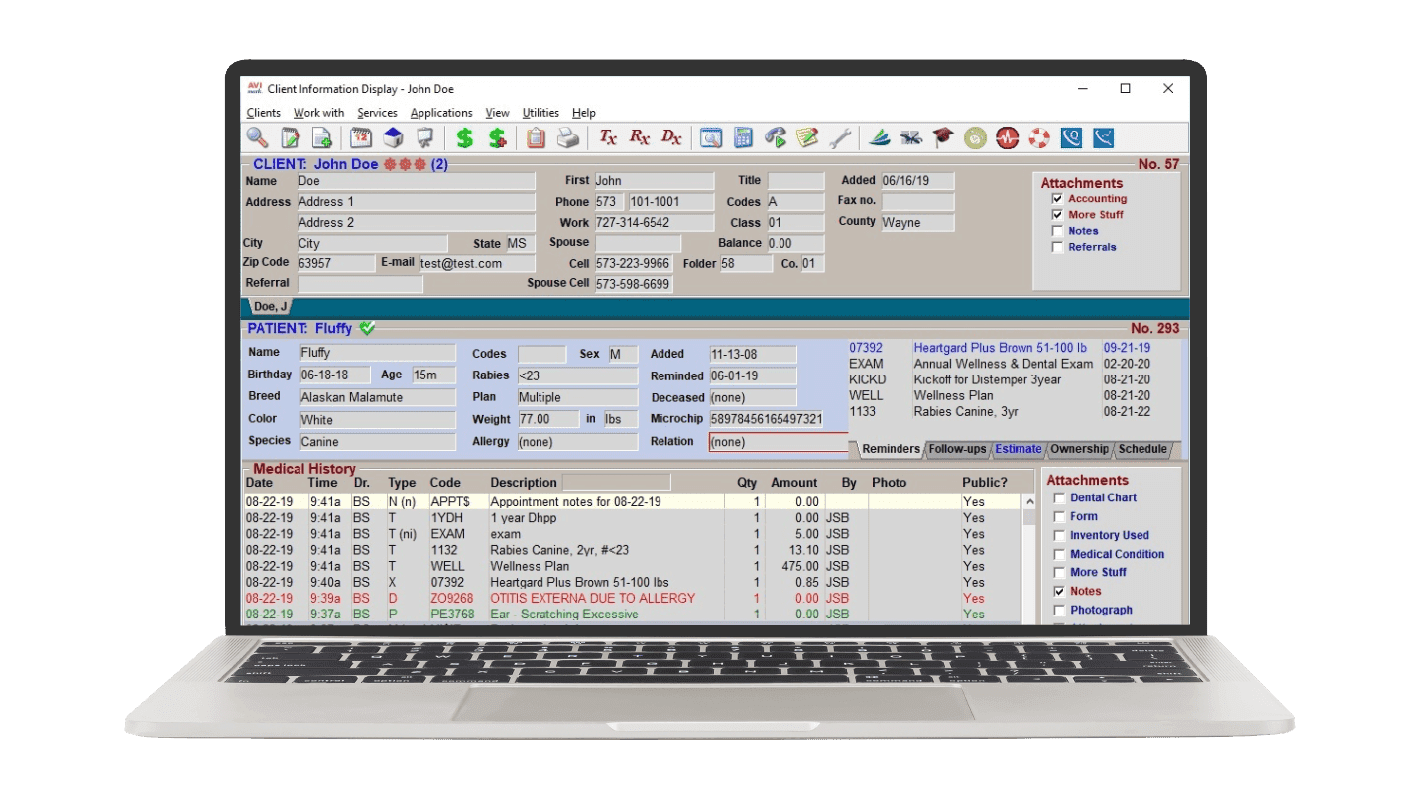The height and width of the screenshot is (798, 1419).
Task: Check the Dental Chart attachment checkbox
Action: 1059,498
